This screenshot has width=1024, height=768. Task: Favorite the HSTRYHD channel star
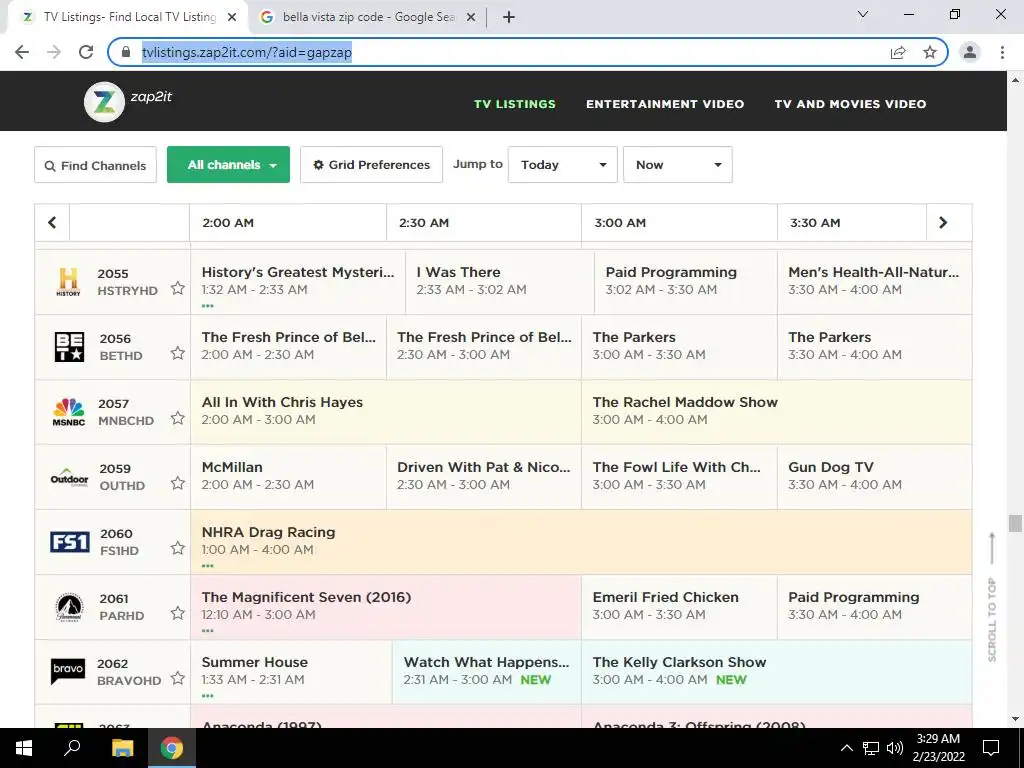tap(178, 288)
